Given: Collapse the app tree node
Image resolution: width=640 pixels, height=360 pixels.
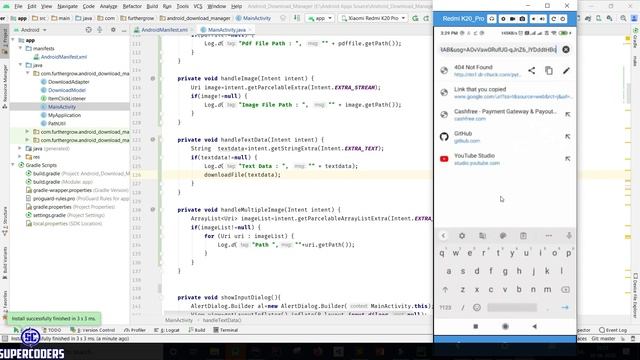Looking at the screenshot, I should coord(13,40).
